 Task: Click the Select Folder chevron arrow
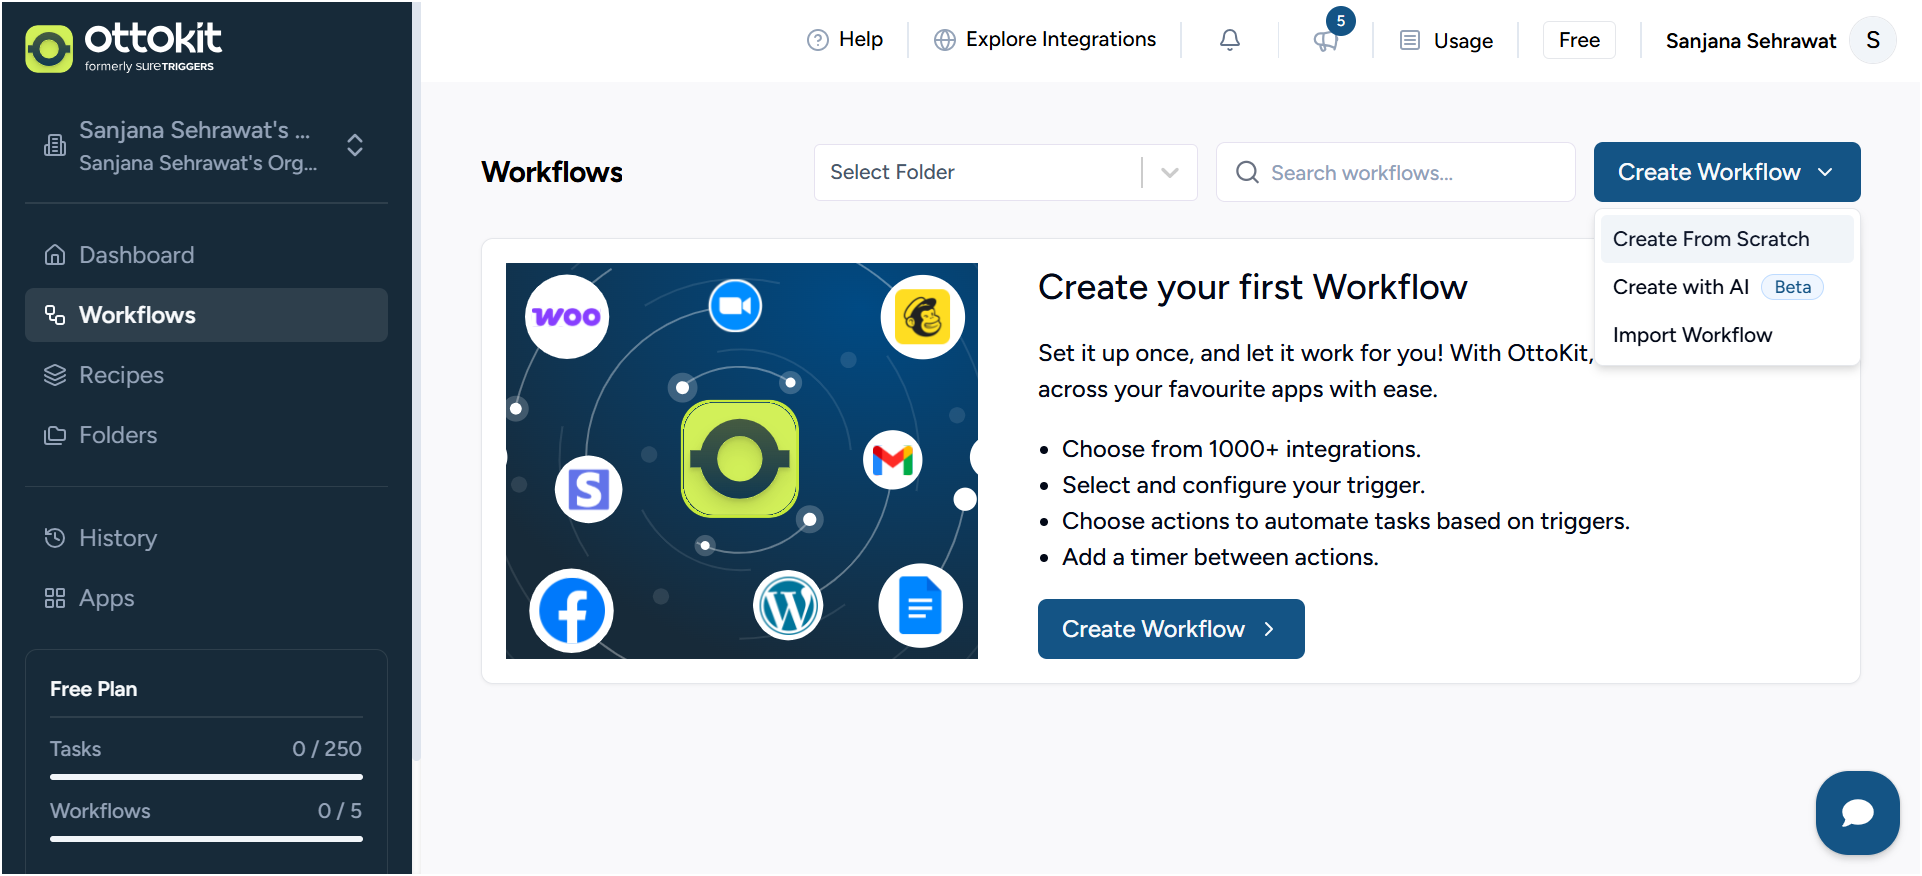click(1170, 172)
